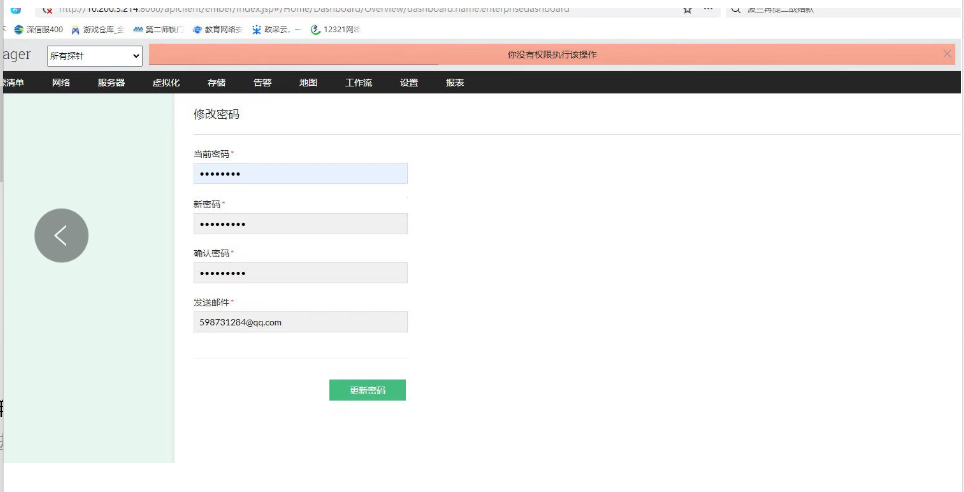The height and width of the screenshot is (492, 964).
Task: Open the 告警 menu
Action: 262,83
